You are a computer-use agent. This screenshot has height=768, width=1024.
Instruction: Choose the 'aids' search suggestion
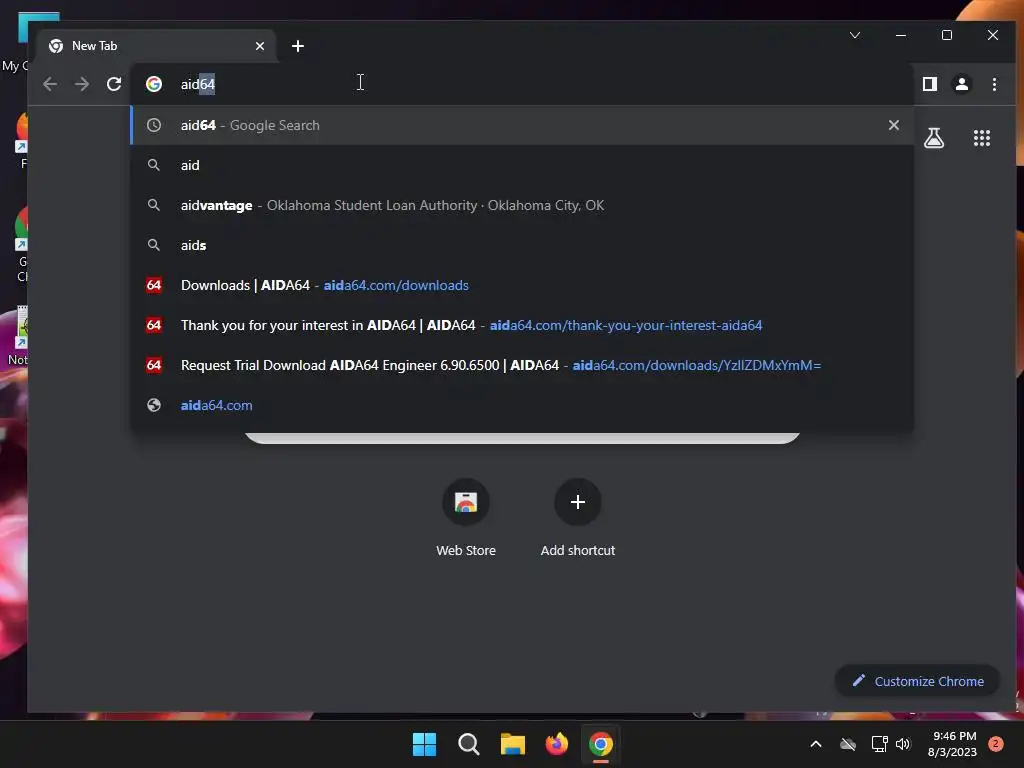[x=522, y=245]
